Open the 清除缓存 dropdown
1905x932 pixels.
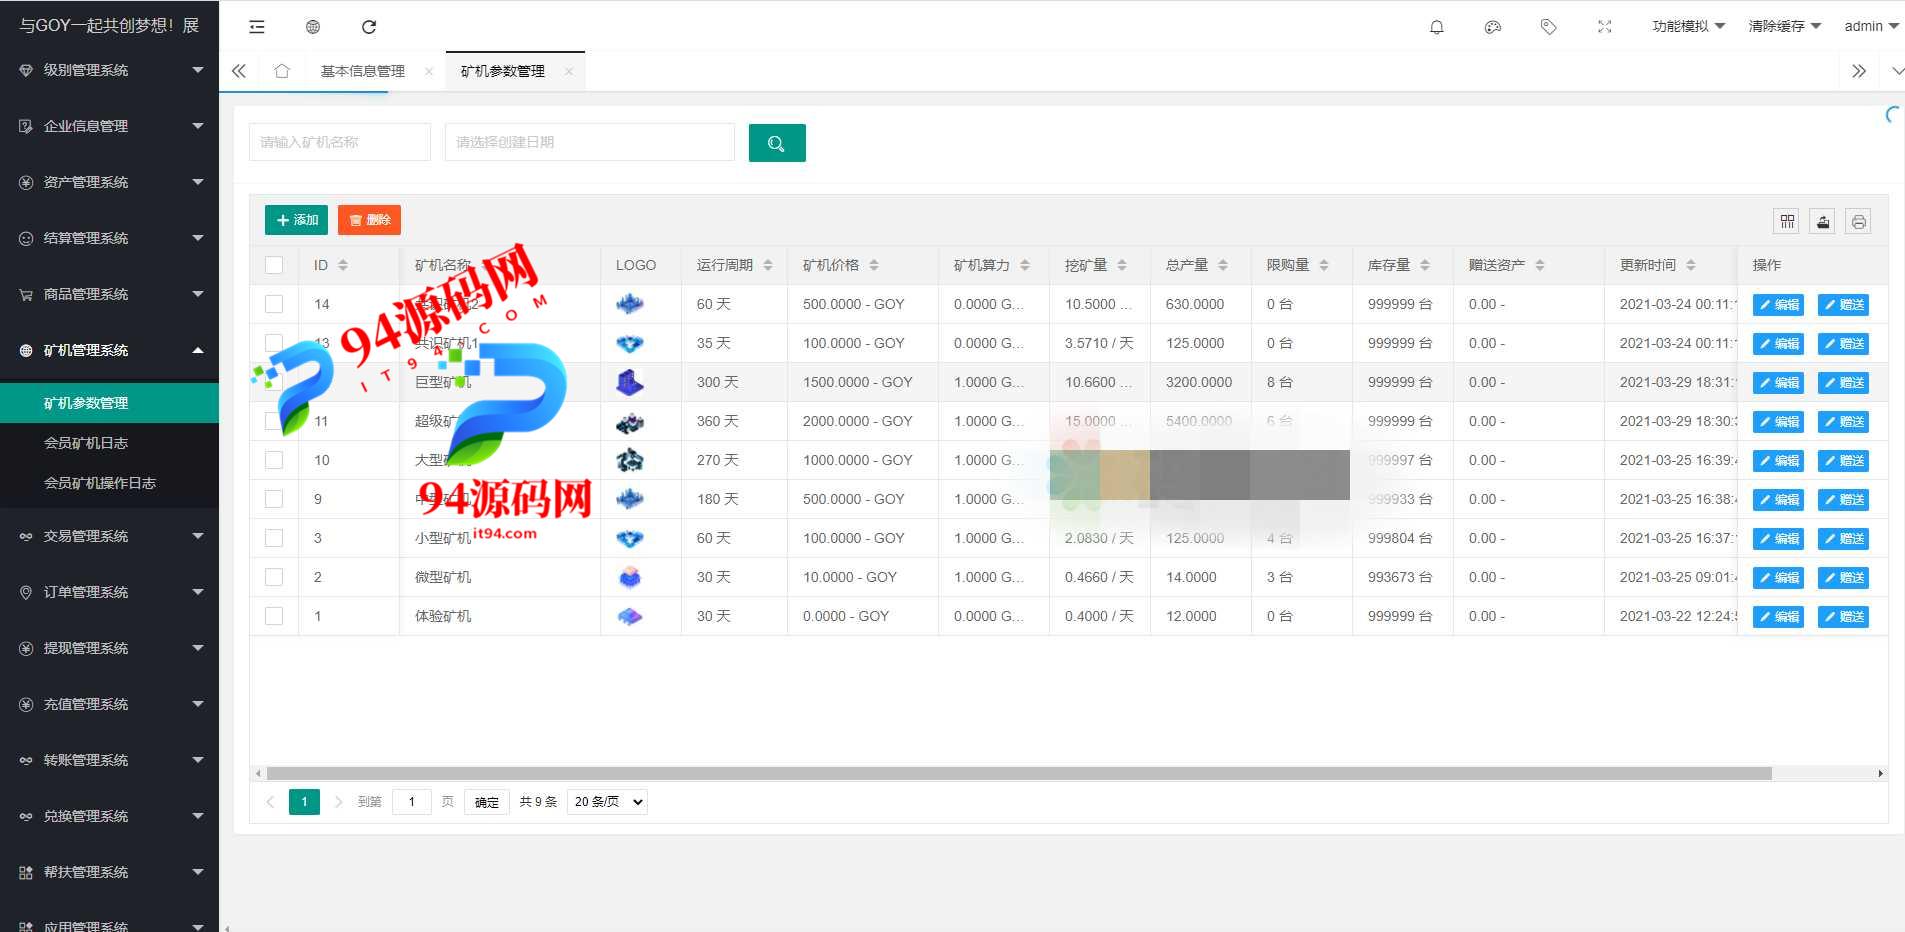[x=1784, y=27]
